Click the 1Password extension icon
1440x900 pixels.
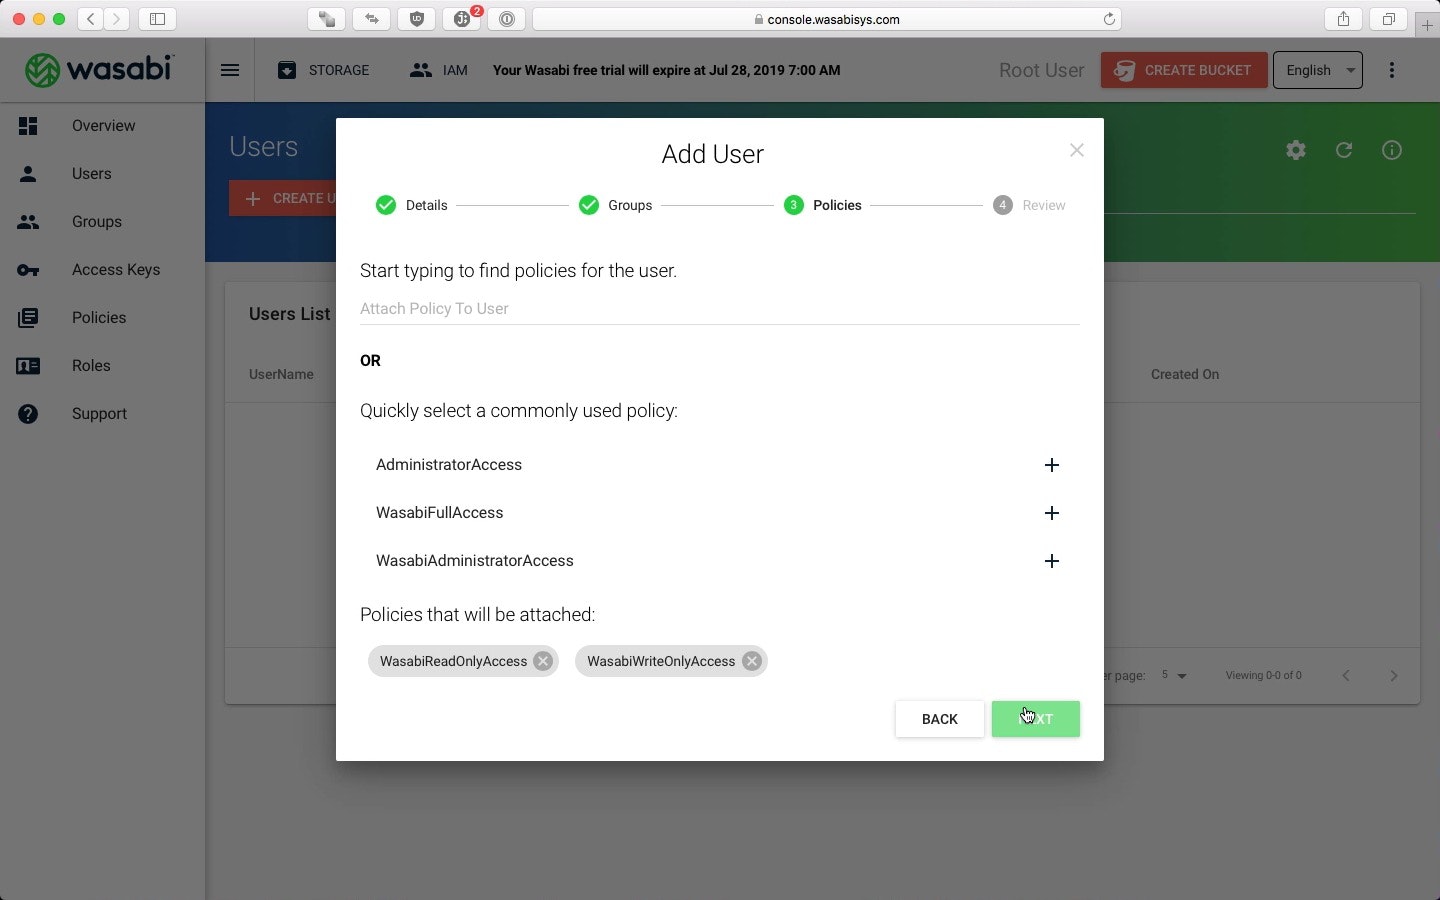point(507,19)
